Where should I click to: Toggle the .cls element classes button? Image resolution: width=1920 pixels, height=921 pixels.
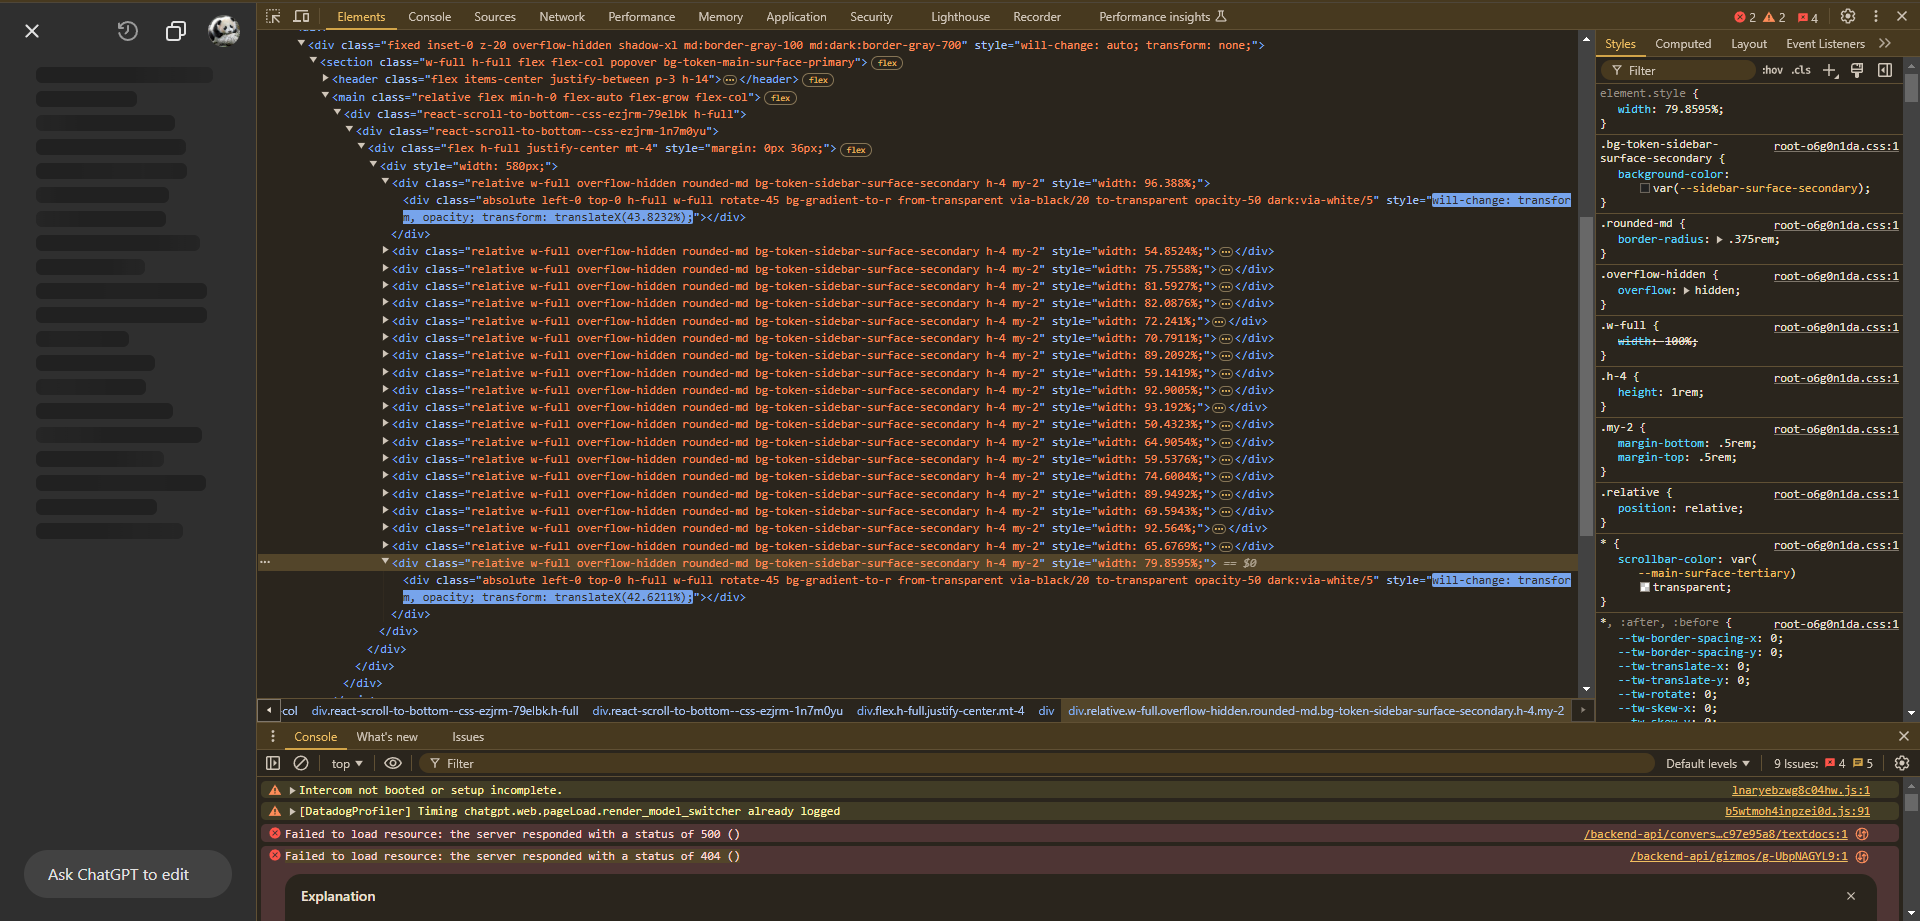(1801, 70)
